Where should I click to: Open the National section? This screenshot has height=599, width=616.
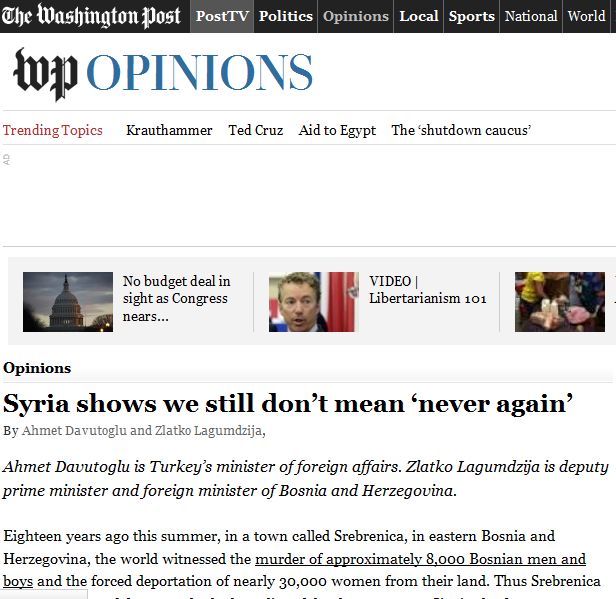(531, 16)
